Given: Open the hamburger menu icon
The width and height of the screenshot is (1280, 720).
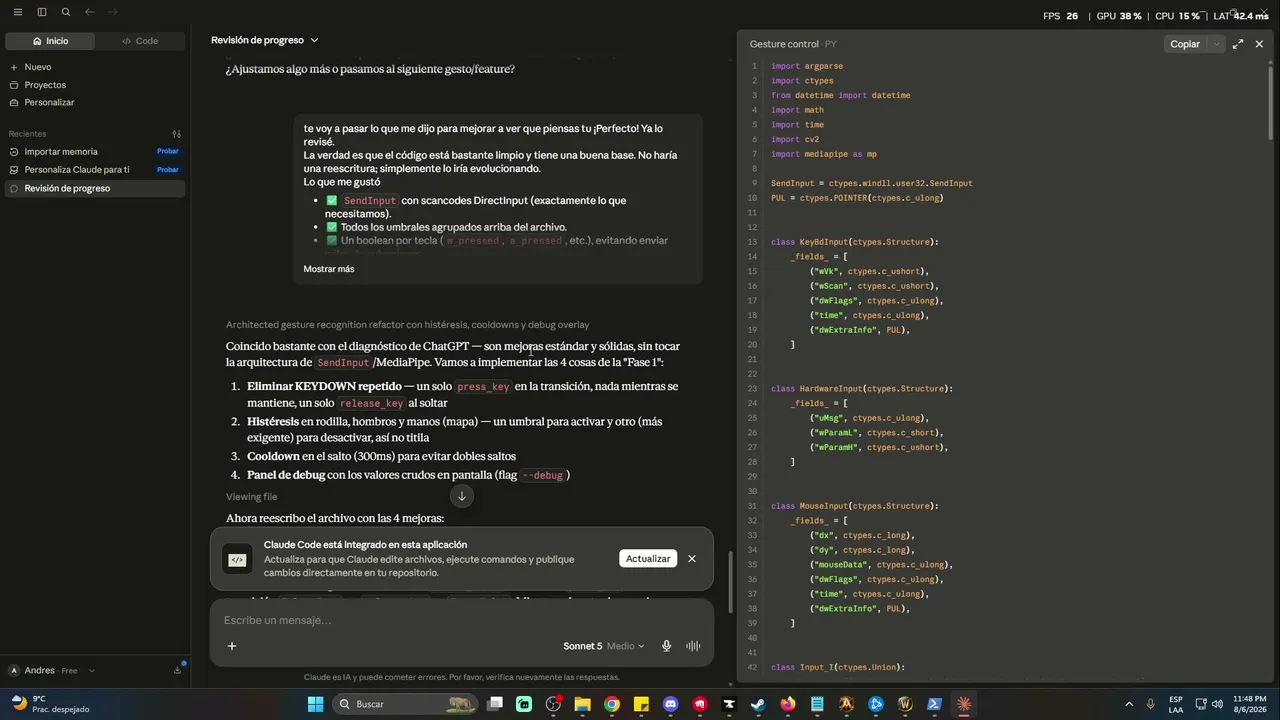Looking at the screenshot, I should click(18, 12).
